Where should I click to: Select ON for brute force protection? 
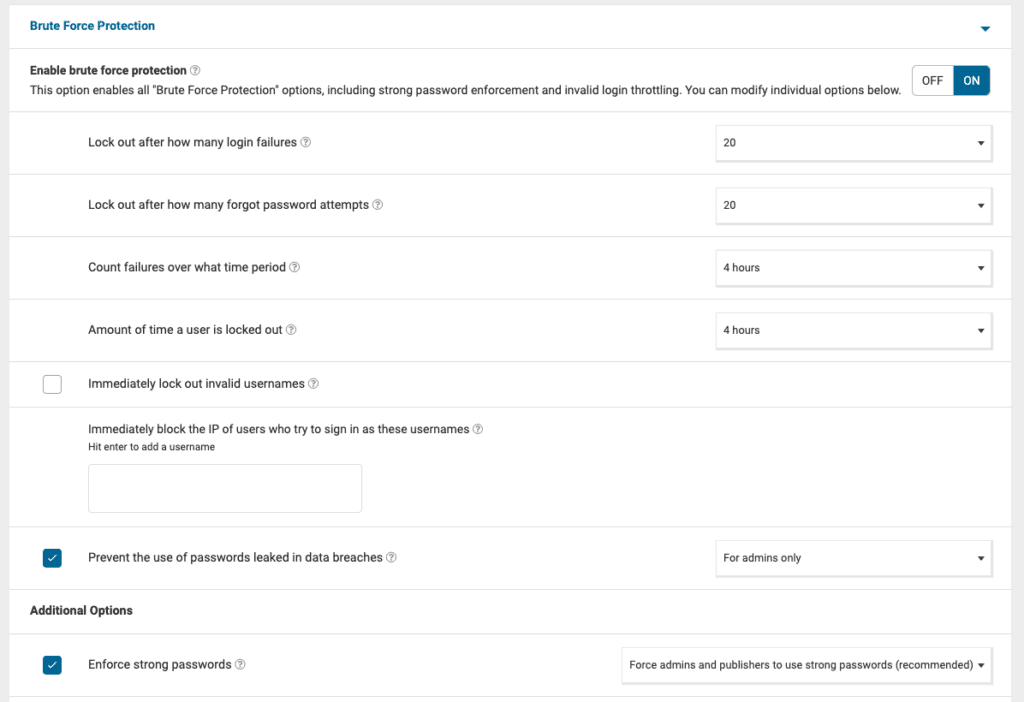[971, 81]
